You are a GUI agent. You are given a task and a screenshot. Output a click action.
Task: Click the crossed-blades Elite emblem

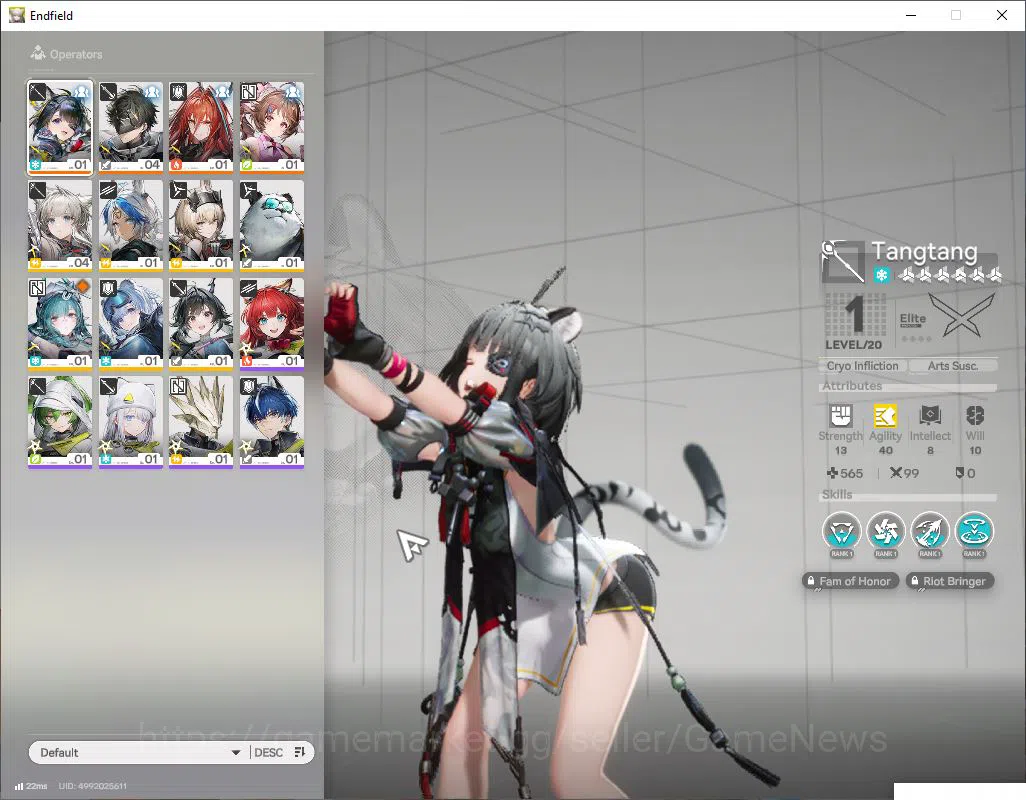[x=961, y=315]
